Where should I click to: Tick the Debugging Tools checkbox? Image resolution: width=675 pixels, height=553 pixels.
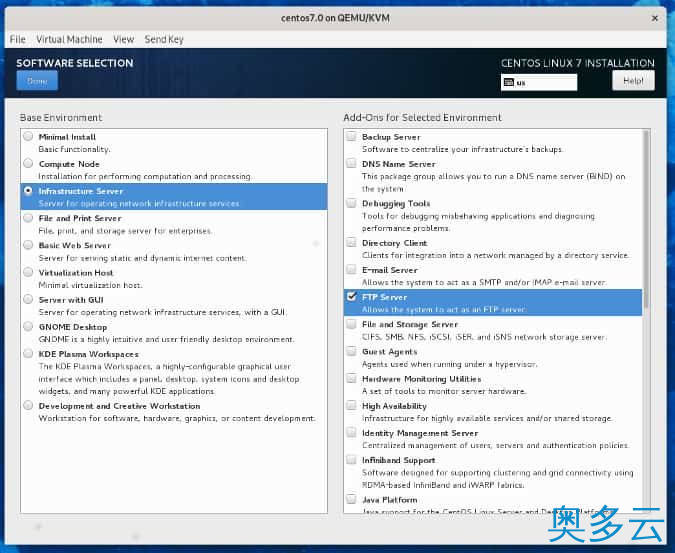click(x=352, y=203)
